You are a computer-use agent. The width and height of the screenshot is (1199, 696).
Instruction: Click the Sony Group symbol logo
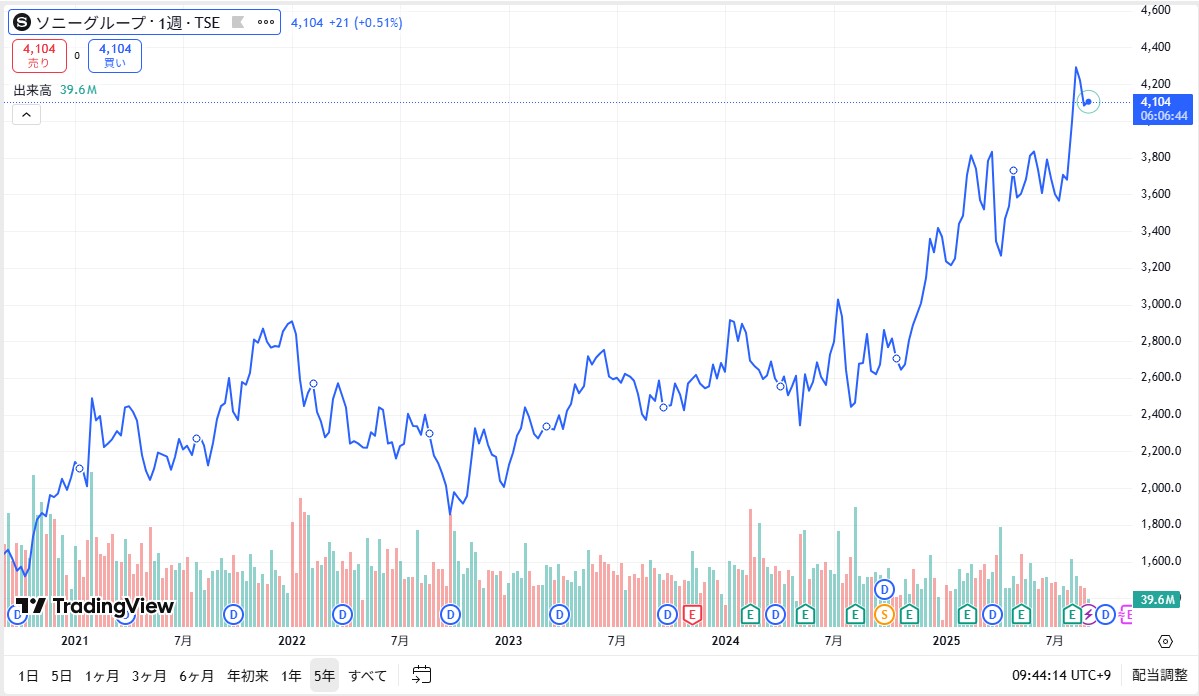coord(22,22)
